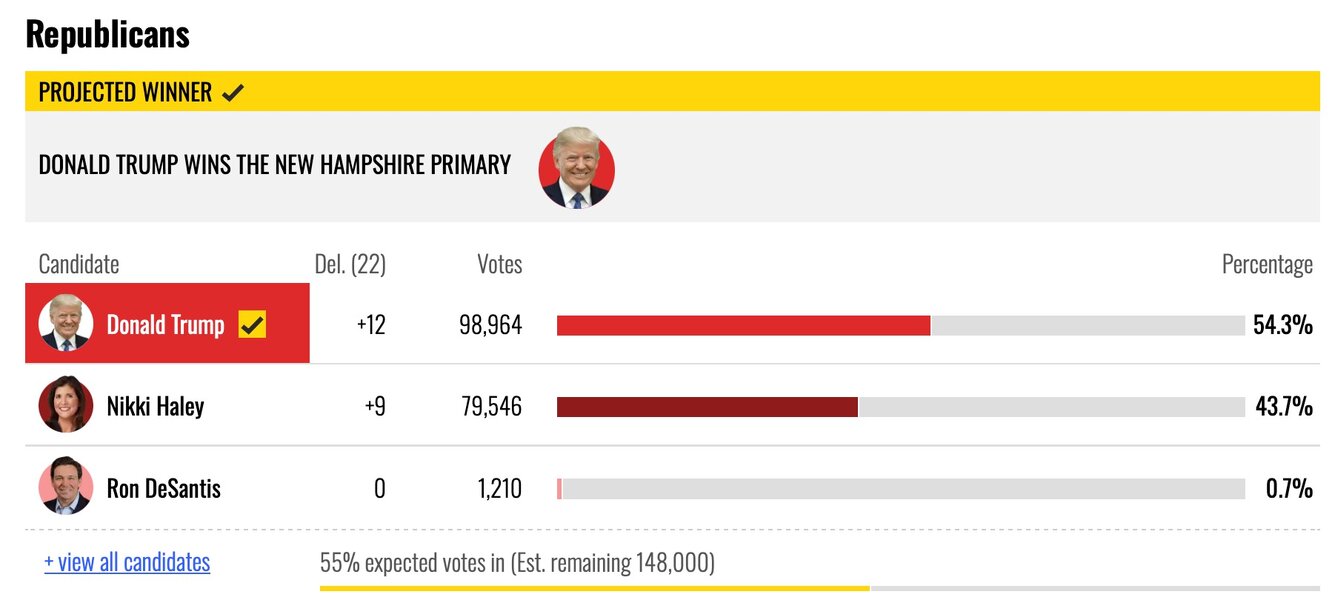
Task: Select the Donald Trump candidate name
Action: point(165,325)
